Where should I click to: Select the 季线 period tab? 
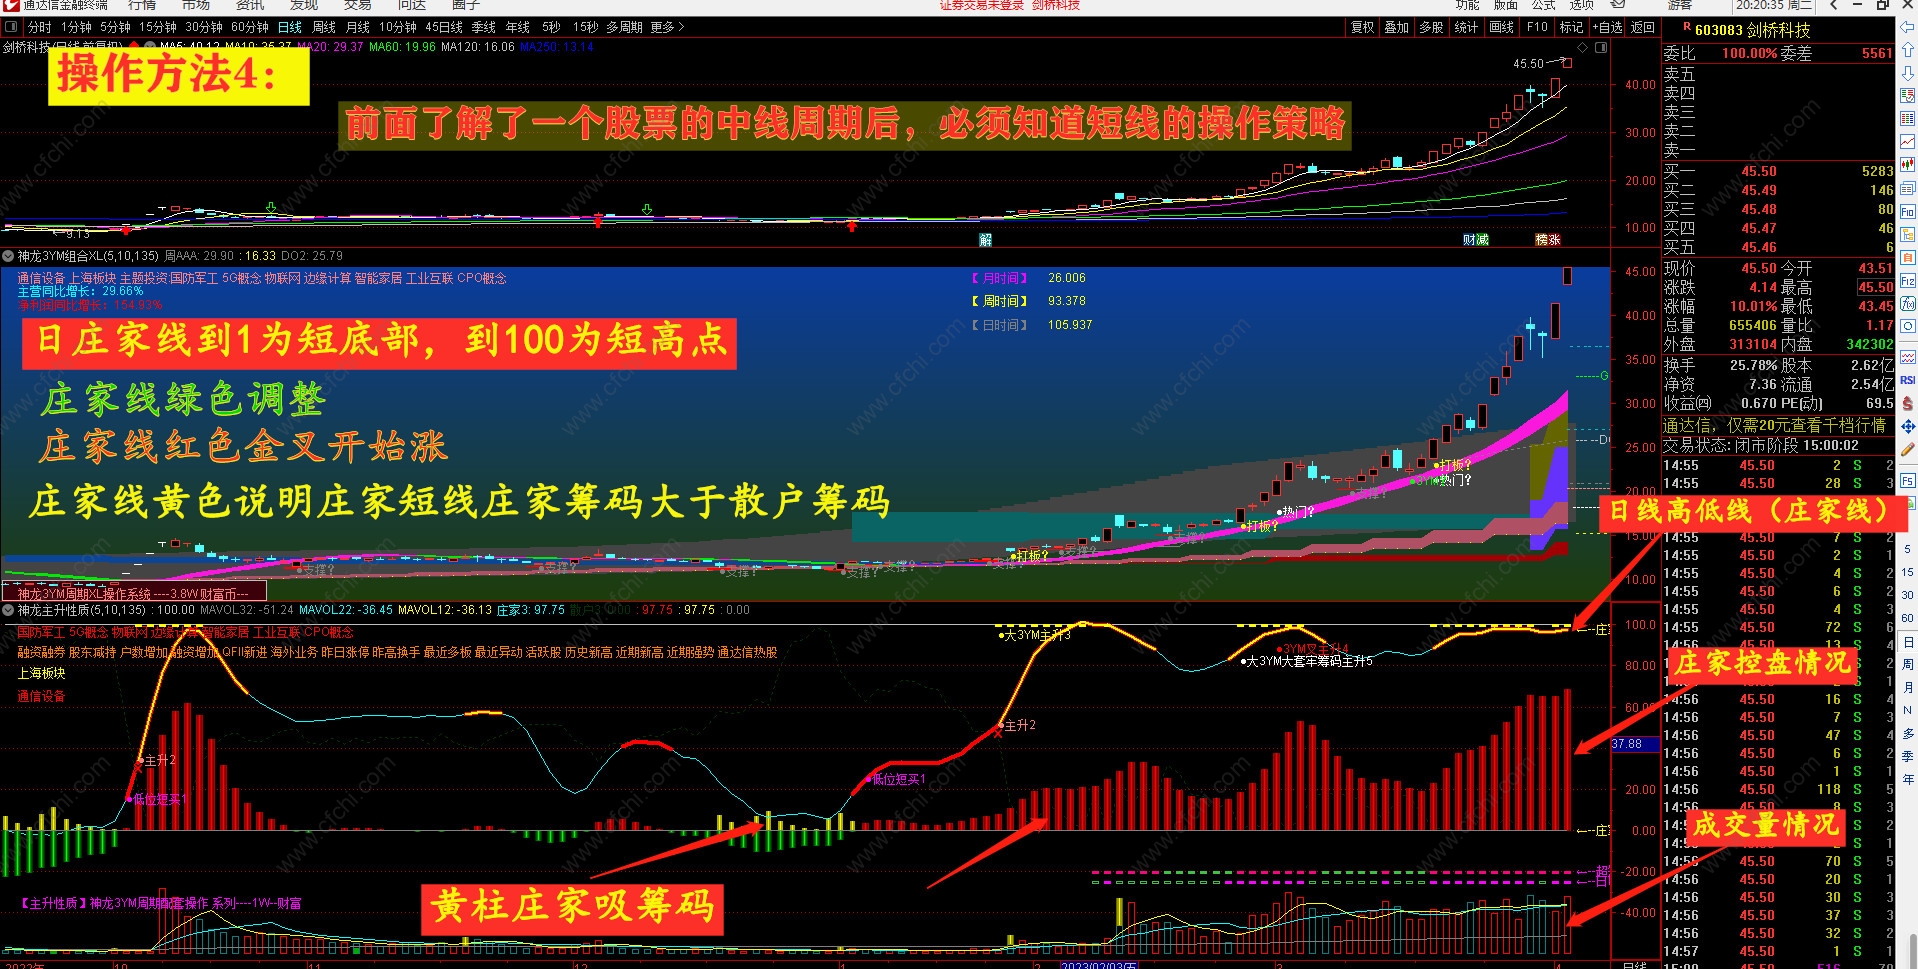point(484,27)
